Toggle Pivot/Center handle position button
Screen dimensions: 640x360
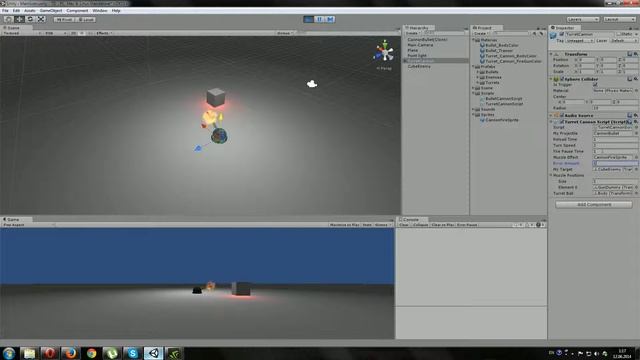click(64, 19)
